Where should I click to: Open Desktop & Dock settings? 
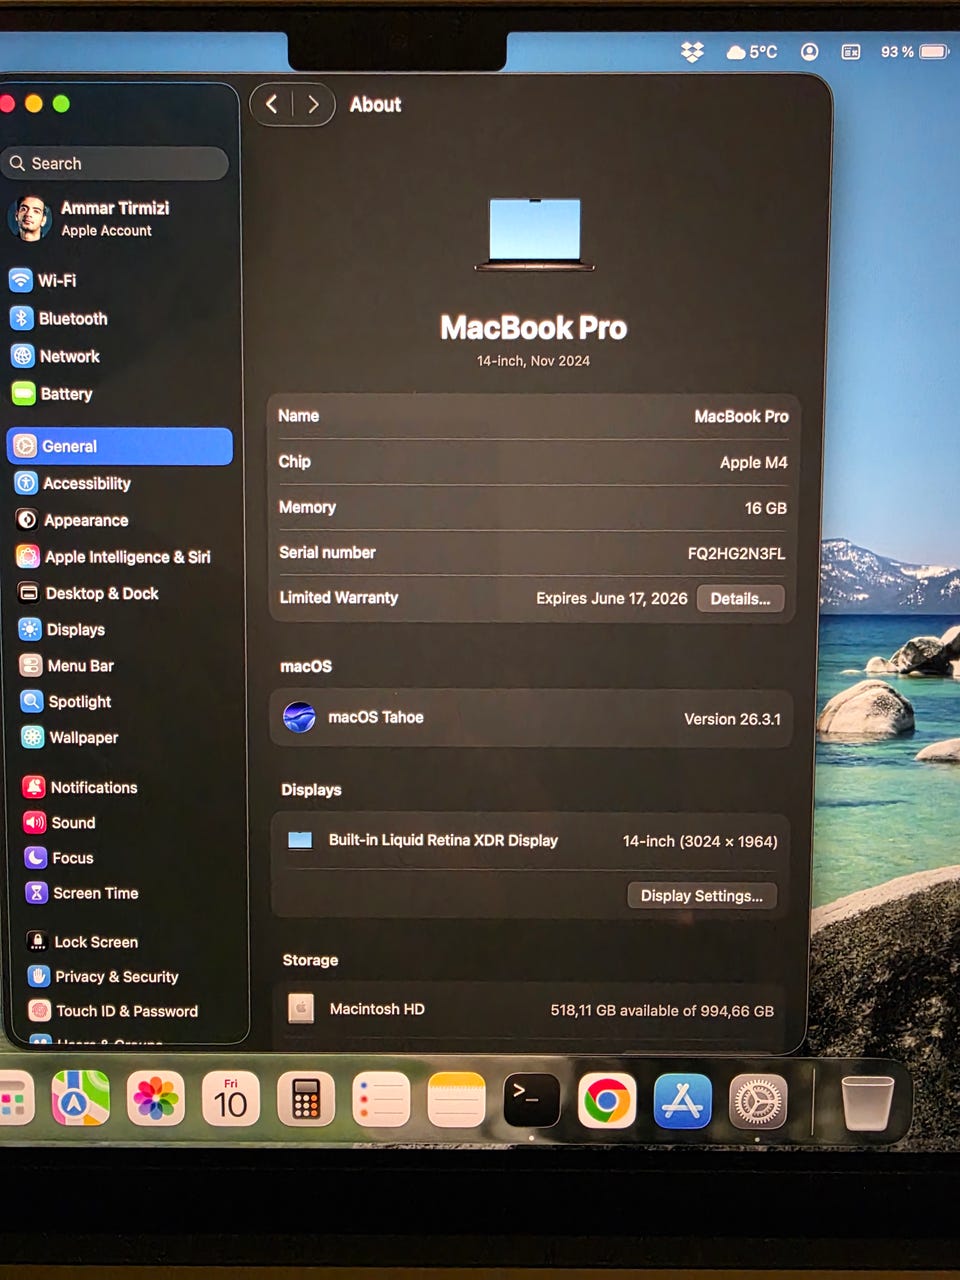(x=89, y=593)
